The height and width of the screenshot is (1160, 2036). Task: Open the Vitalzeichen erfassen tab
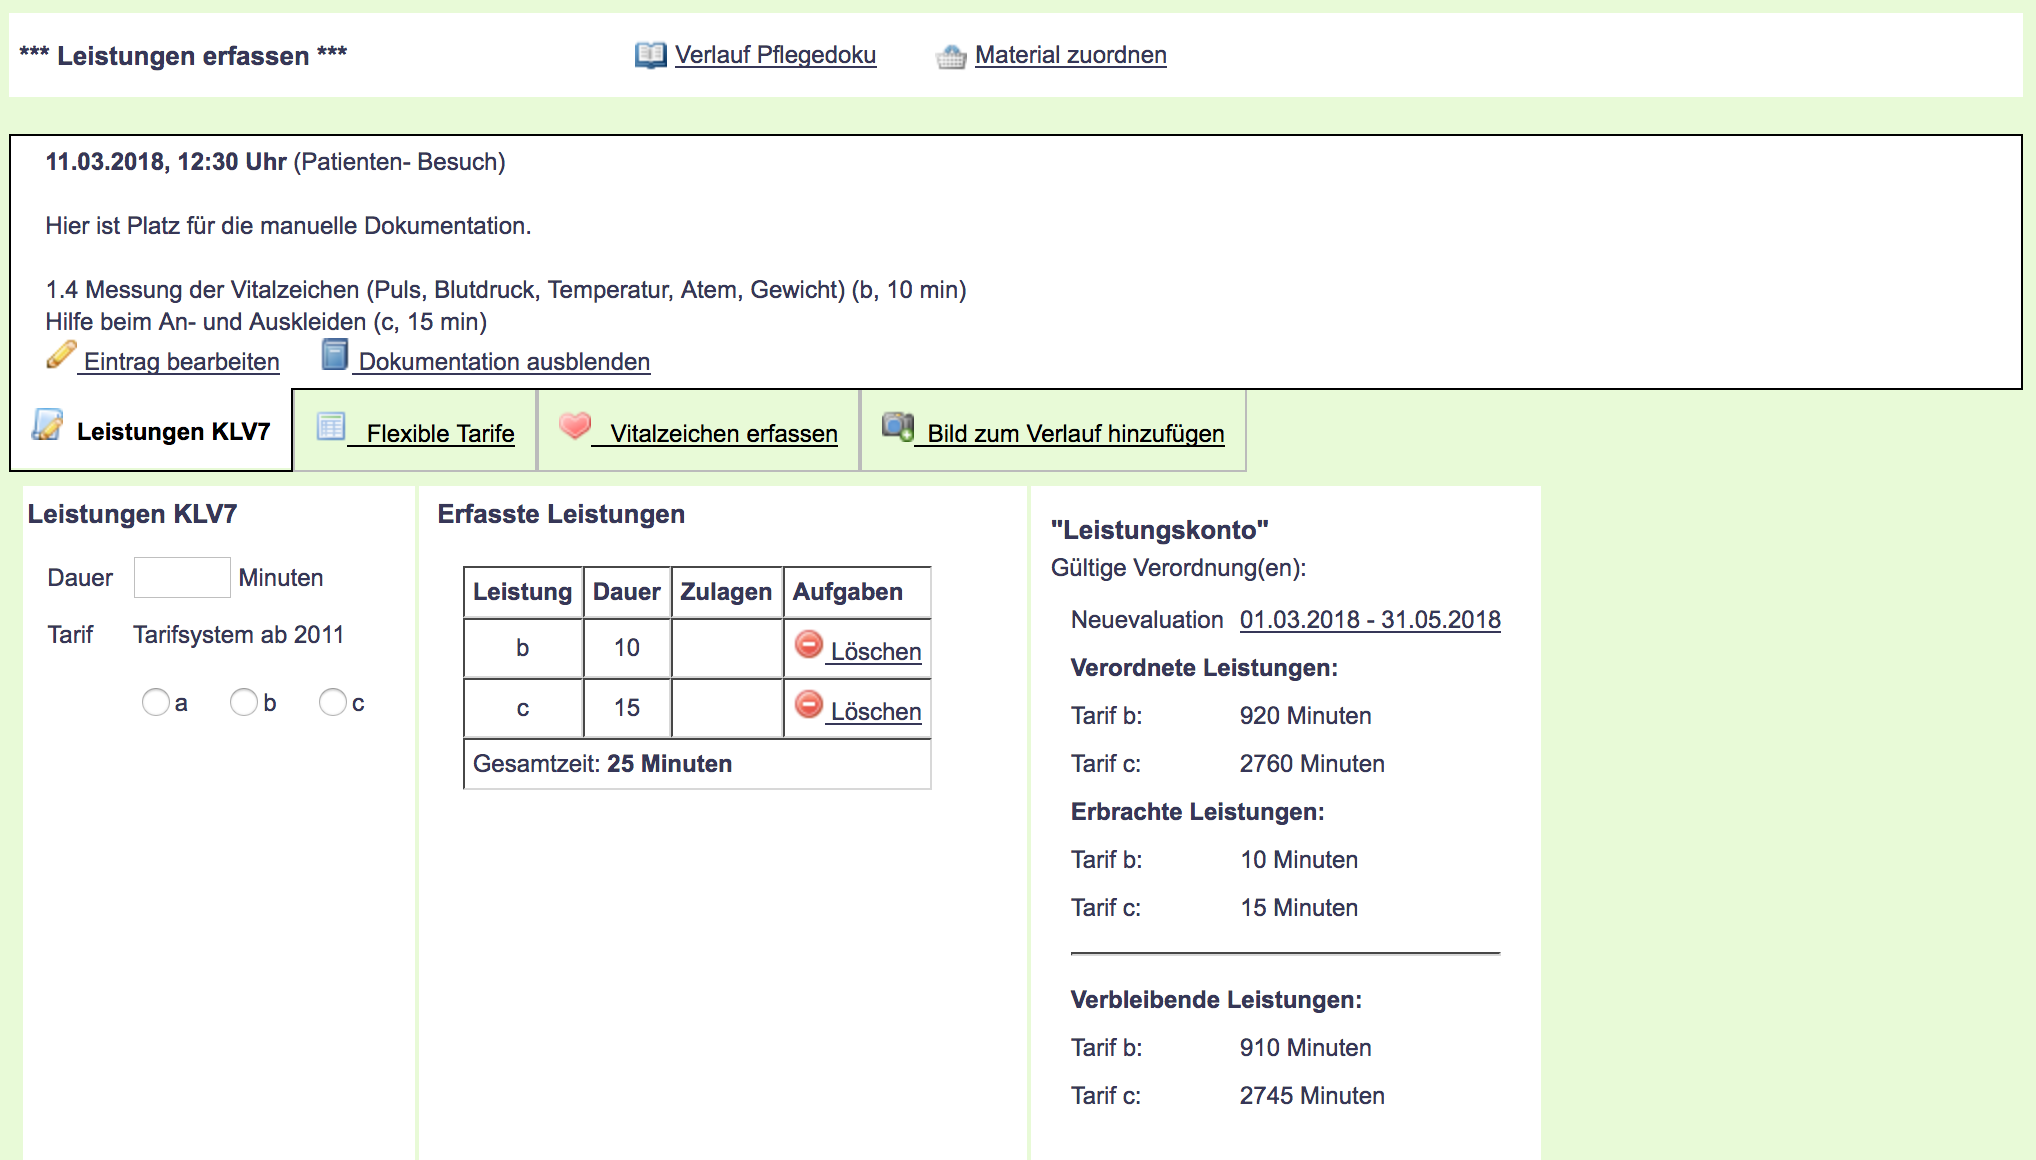pos(724,434)
